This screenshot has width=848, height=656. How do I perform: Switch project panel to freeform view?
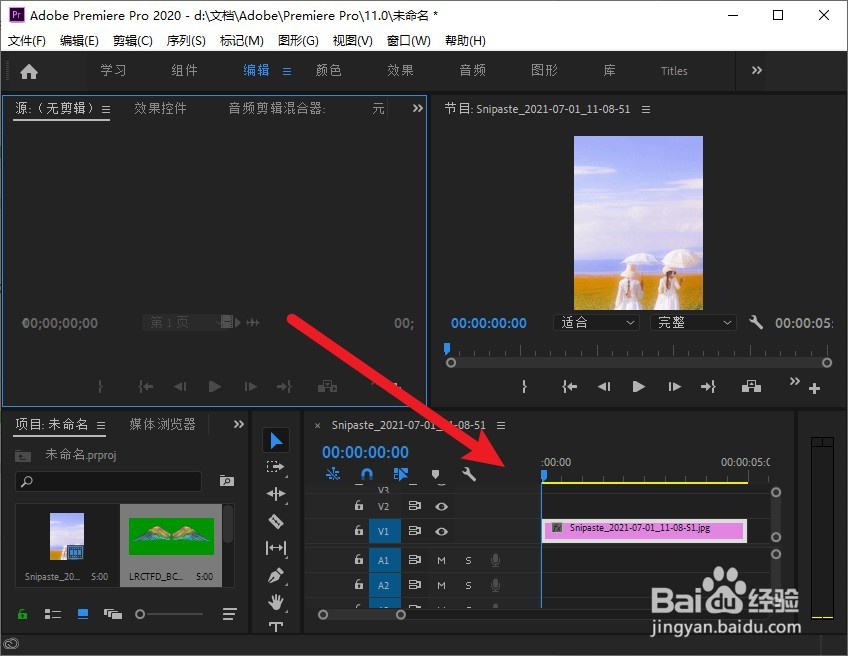point(112,614)
